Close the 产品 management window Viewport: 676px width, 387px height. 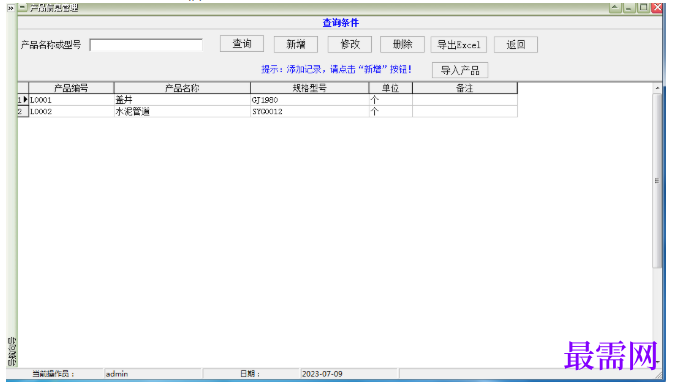[x=657, y=7]
